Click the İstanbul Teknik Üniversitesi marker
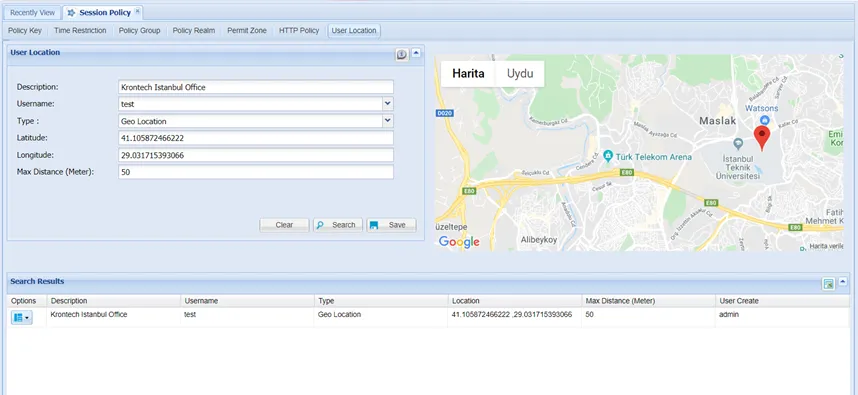Image resolution: width=858 pixels, height=395 pixels. click(x=738, y=144)
